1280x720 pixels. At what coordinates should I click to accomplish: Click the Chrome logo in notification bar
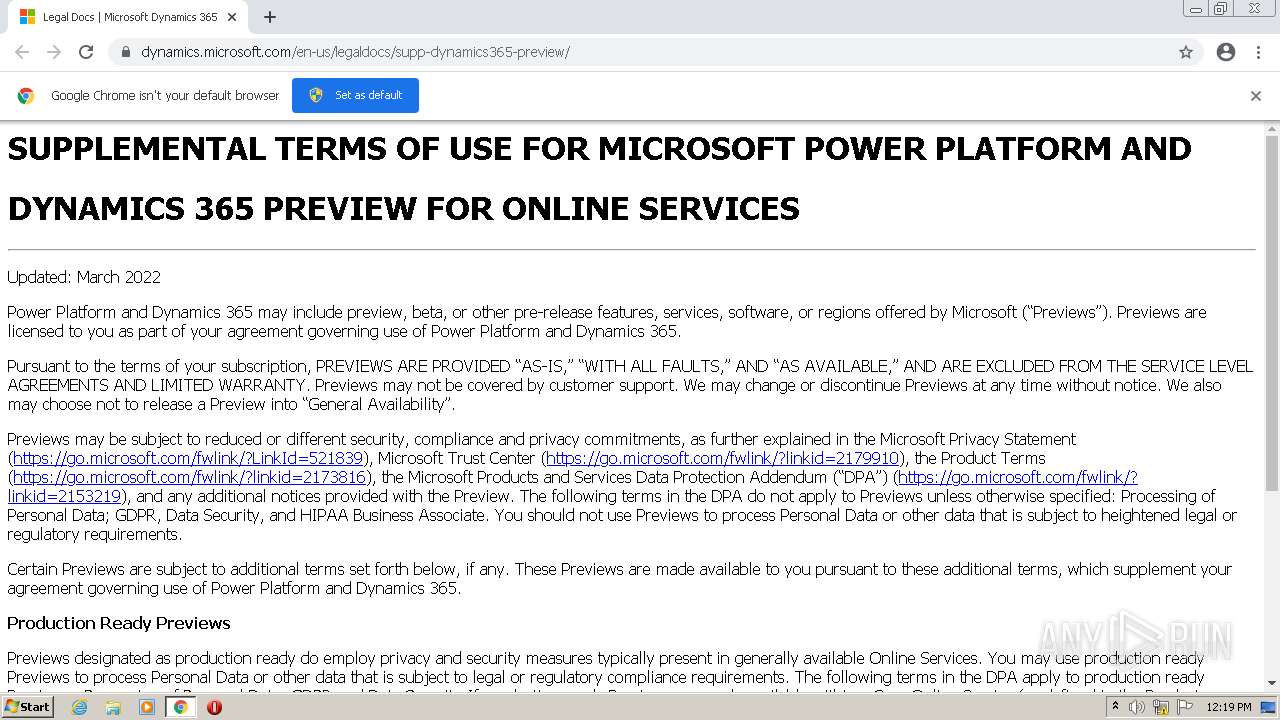[x=26, y=96]
